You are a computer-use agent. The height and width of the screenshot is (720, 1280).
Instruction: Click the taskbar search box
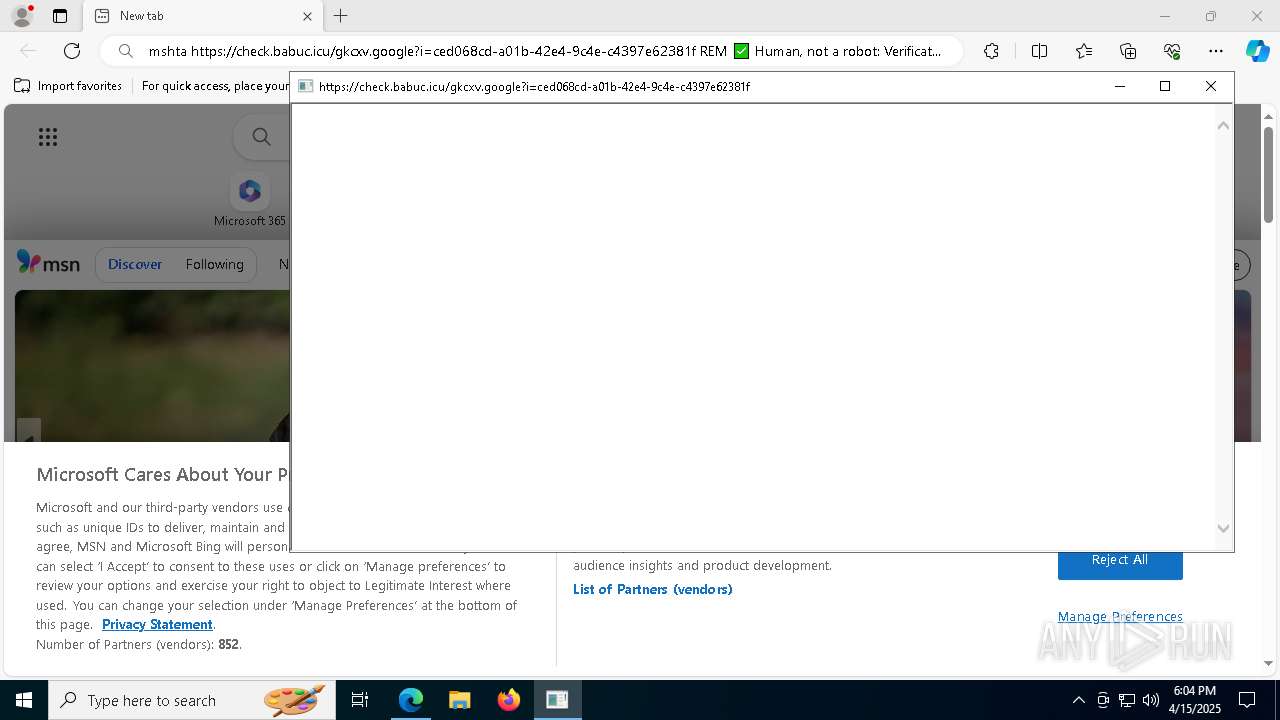(x=192, y=700)
